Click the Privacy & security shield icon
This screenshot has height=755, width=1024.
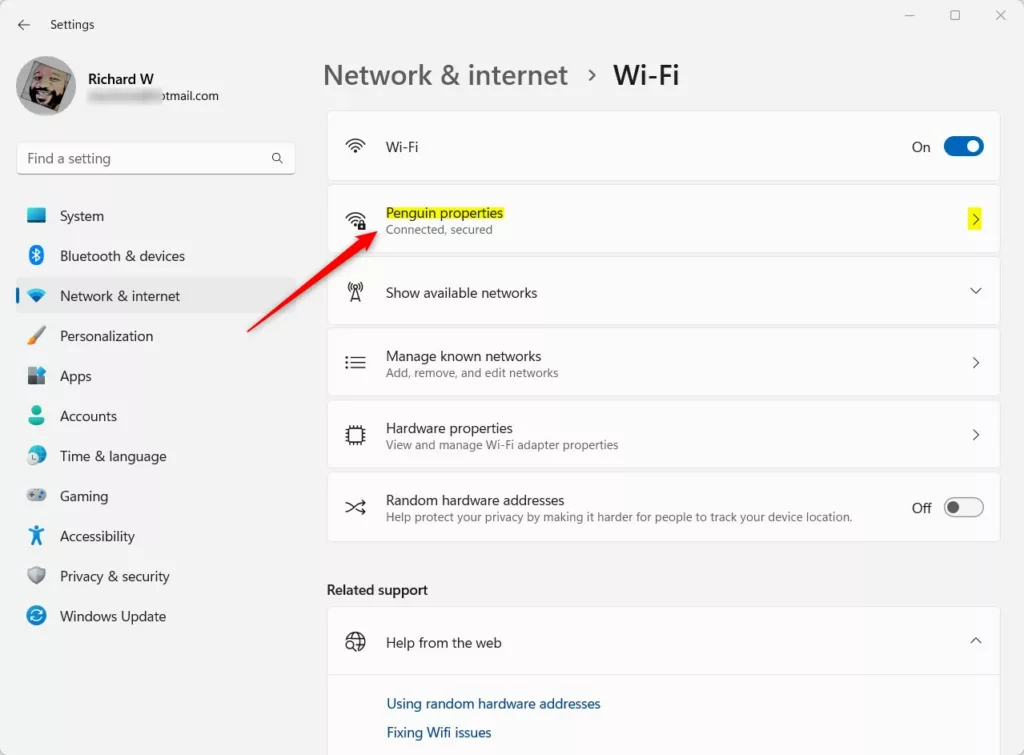click(37, 576)
